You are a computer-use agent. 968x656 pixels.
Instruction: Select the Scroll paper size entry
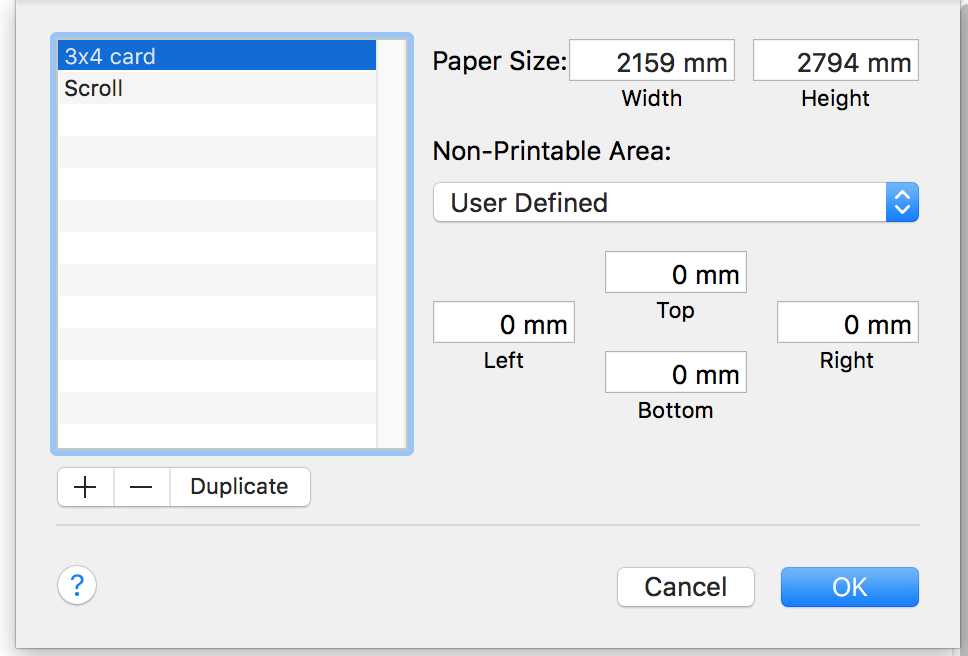216,88
